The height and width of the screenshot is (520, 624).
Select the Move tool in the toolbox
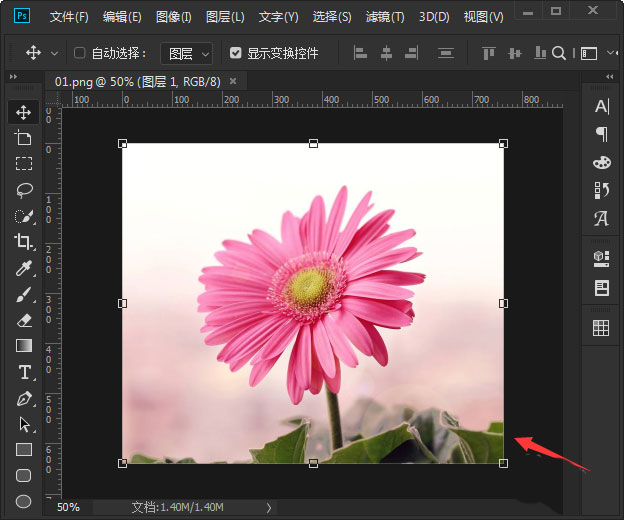23,113
